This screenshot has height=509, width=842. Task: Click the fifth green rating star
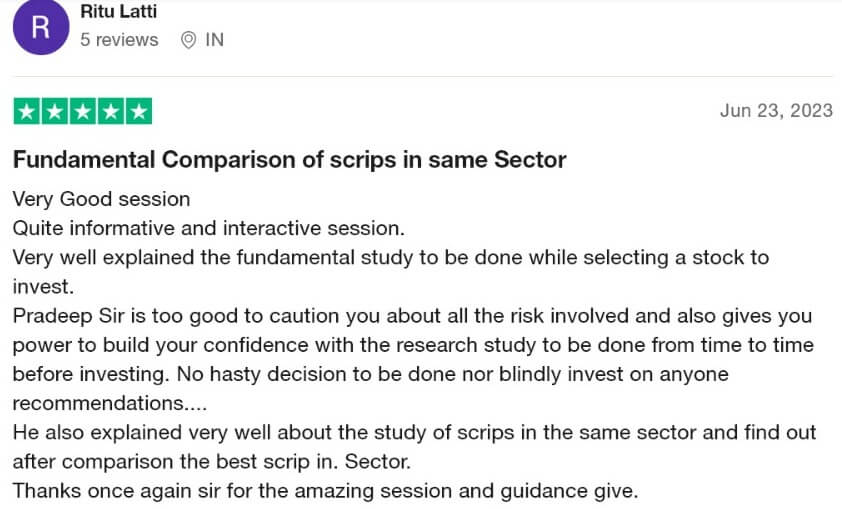tap(138, 112)
